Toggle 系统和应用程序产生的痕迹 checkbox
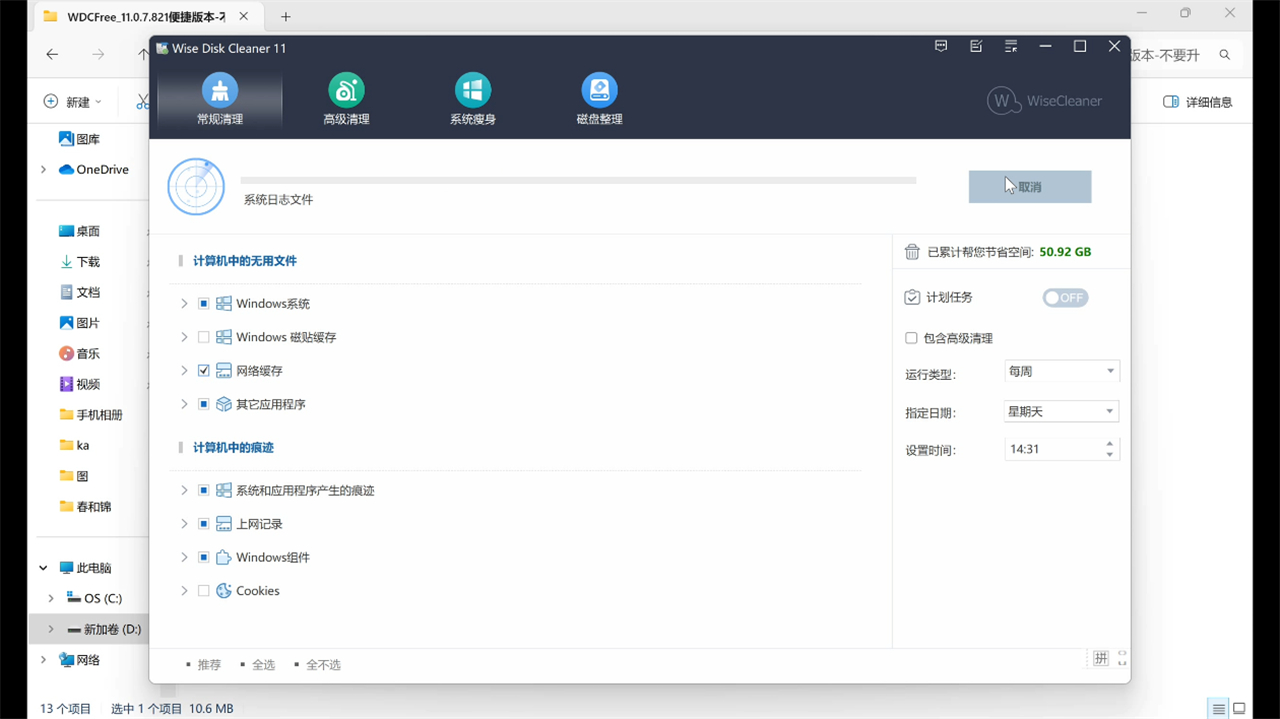The image size is (1280, 719). pos(204,491)
